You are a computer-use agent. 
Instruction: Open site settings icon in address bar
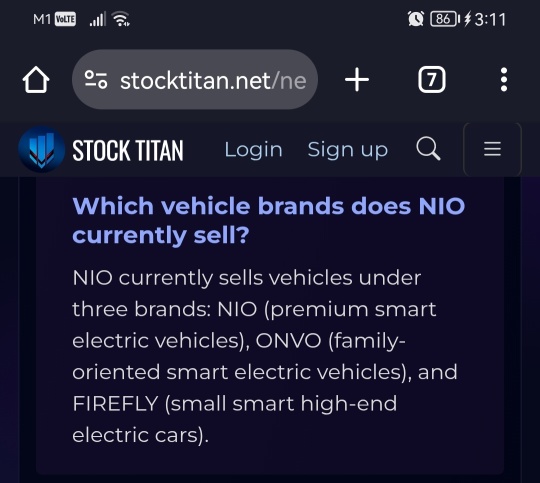96,80
